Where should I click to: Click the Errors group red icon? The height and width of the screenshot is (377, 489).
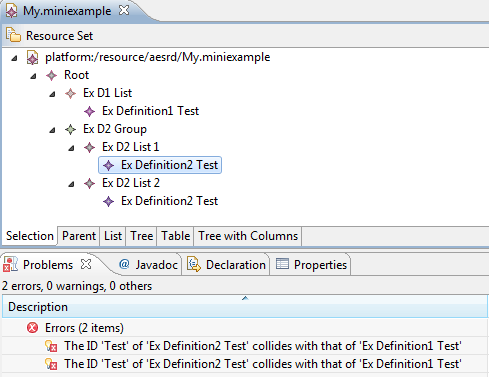point(32,328)
